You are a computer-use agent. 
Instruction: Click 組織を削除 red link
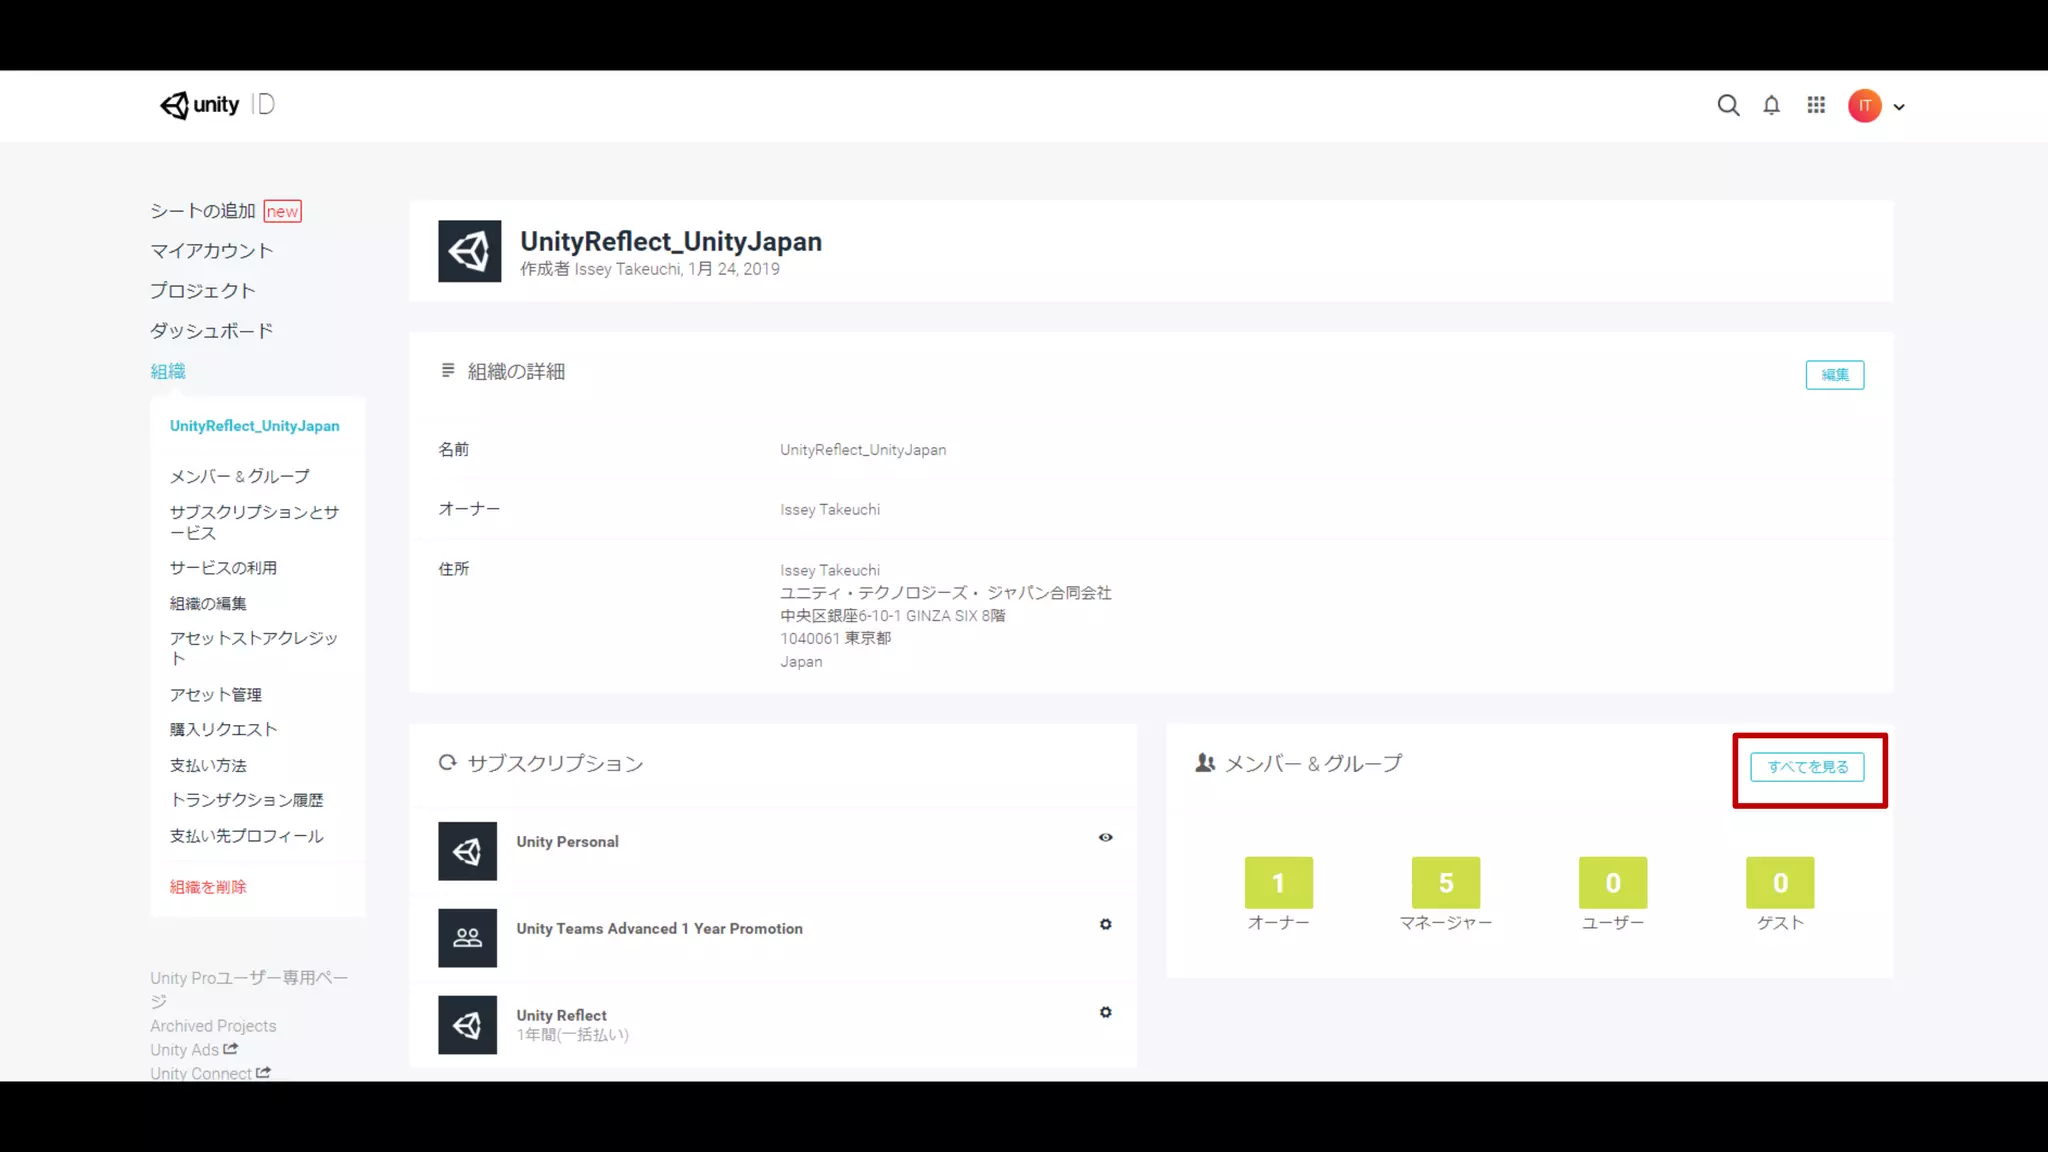[x=208, y=887]
